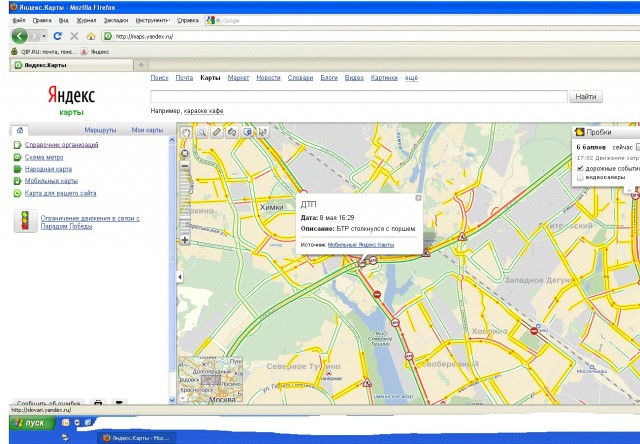Image resolution: width=640 pixels, height=444 pixels.
Task: Click the Firefox back arrow button
Action: pyautogui.click(x=20, y=36)
